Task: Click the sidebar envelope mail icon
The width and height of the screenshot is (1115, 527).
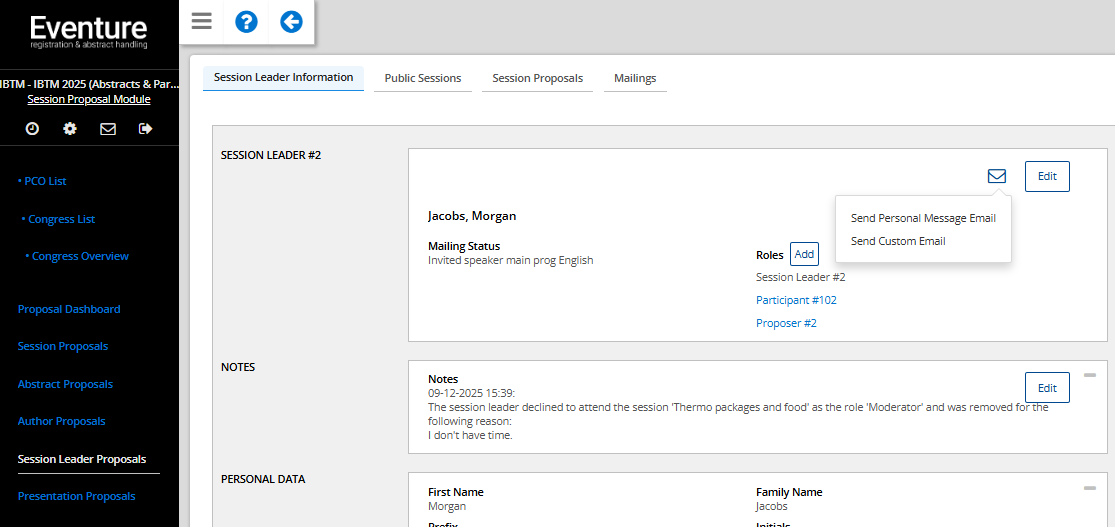Action: [108, 128]
